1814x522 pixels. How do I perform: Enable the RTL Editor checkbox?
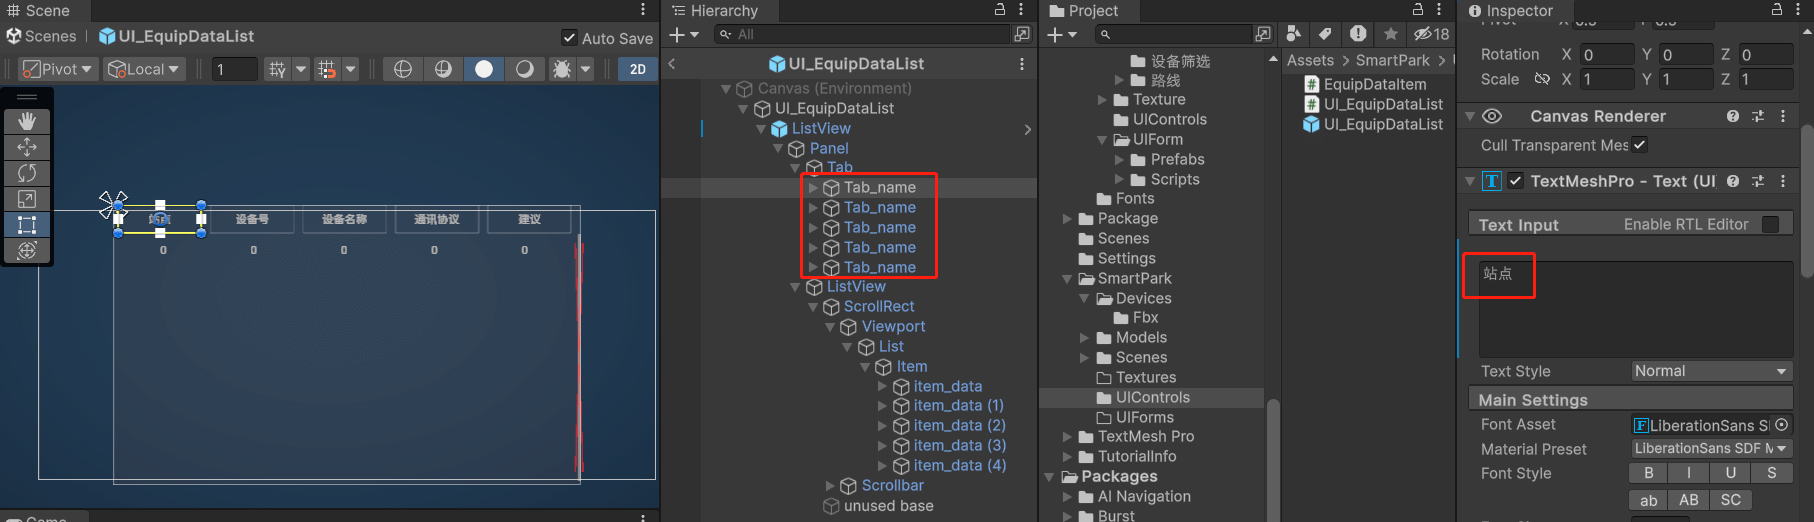1770,224
